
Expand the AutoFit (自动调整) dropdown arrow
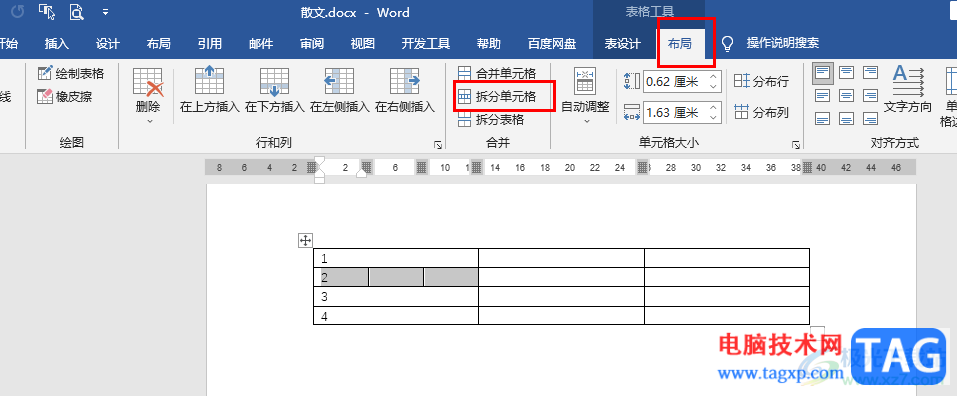tap(586, 121)
